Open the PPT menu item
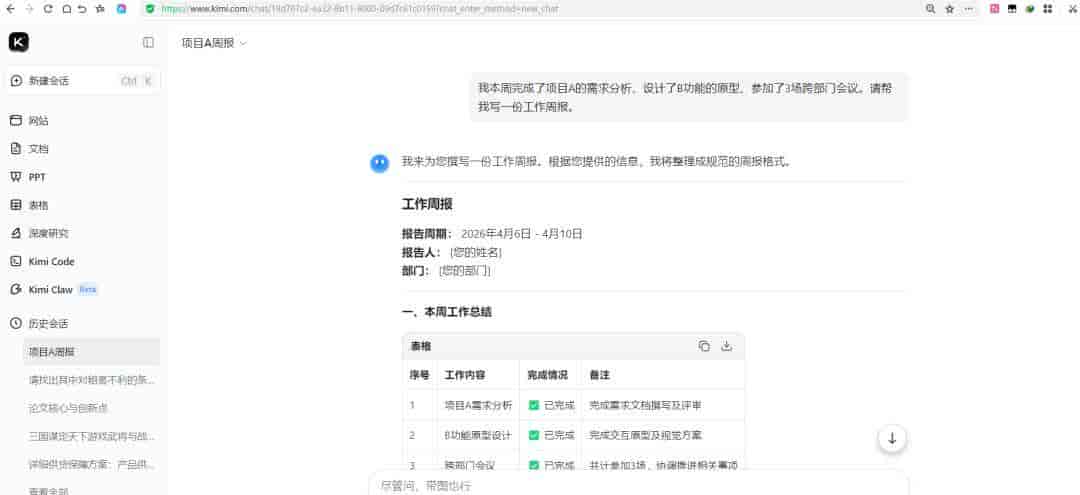1080x495 pixels. [85, 177]
